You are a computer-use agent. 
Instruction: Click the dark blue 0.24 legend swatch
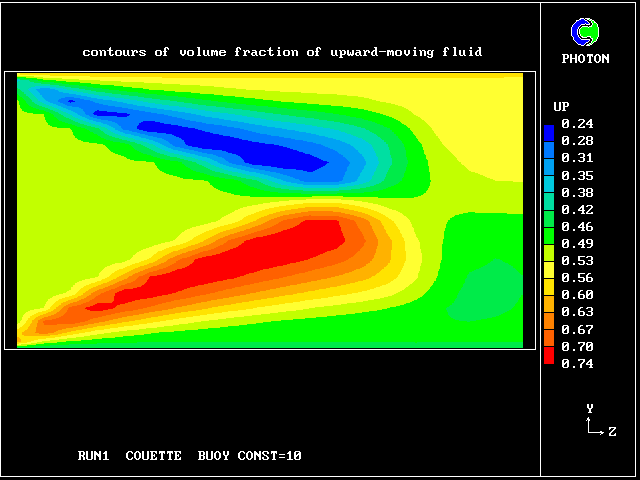(549, 131)
